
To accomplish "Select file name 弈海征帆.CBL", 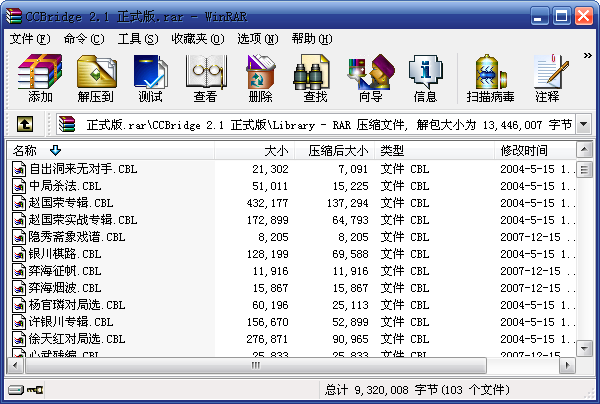I will [x=65, y=271].
